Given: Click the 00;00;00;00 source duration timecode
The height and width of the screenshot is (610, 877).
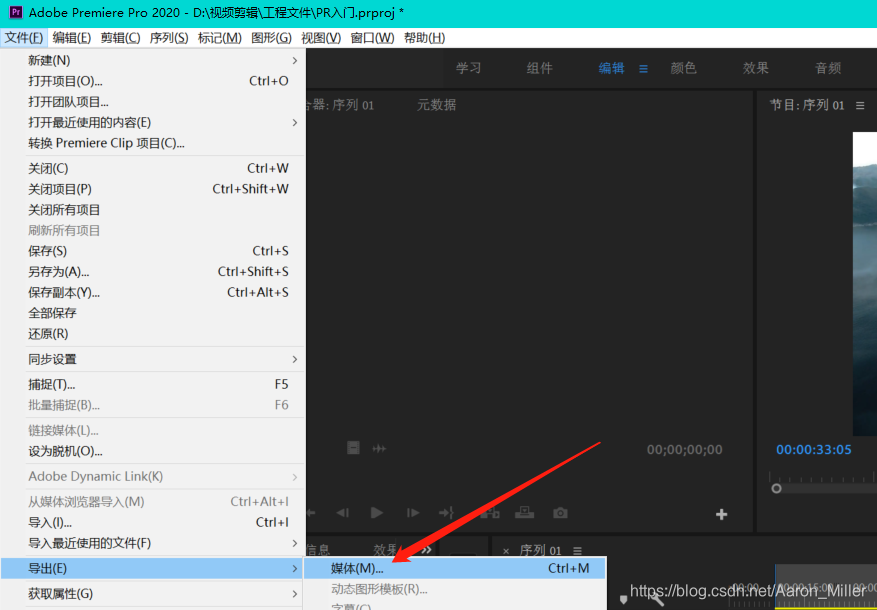Looking at the screenshot, I should coord(684,450).
